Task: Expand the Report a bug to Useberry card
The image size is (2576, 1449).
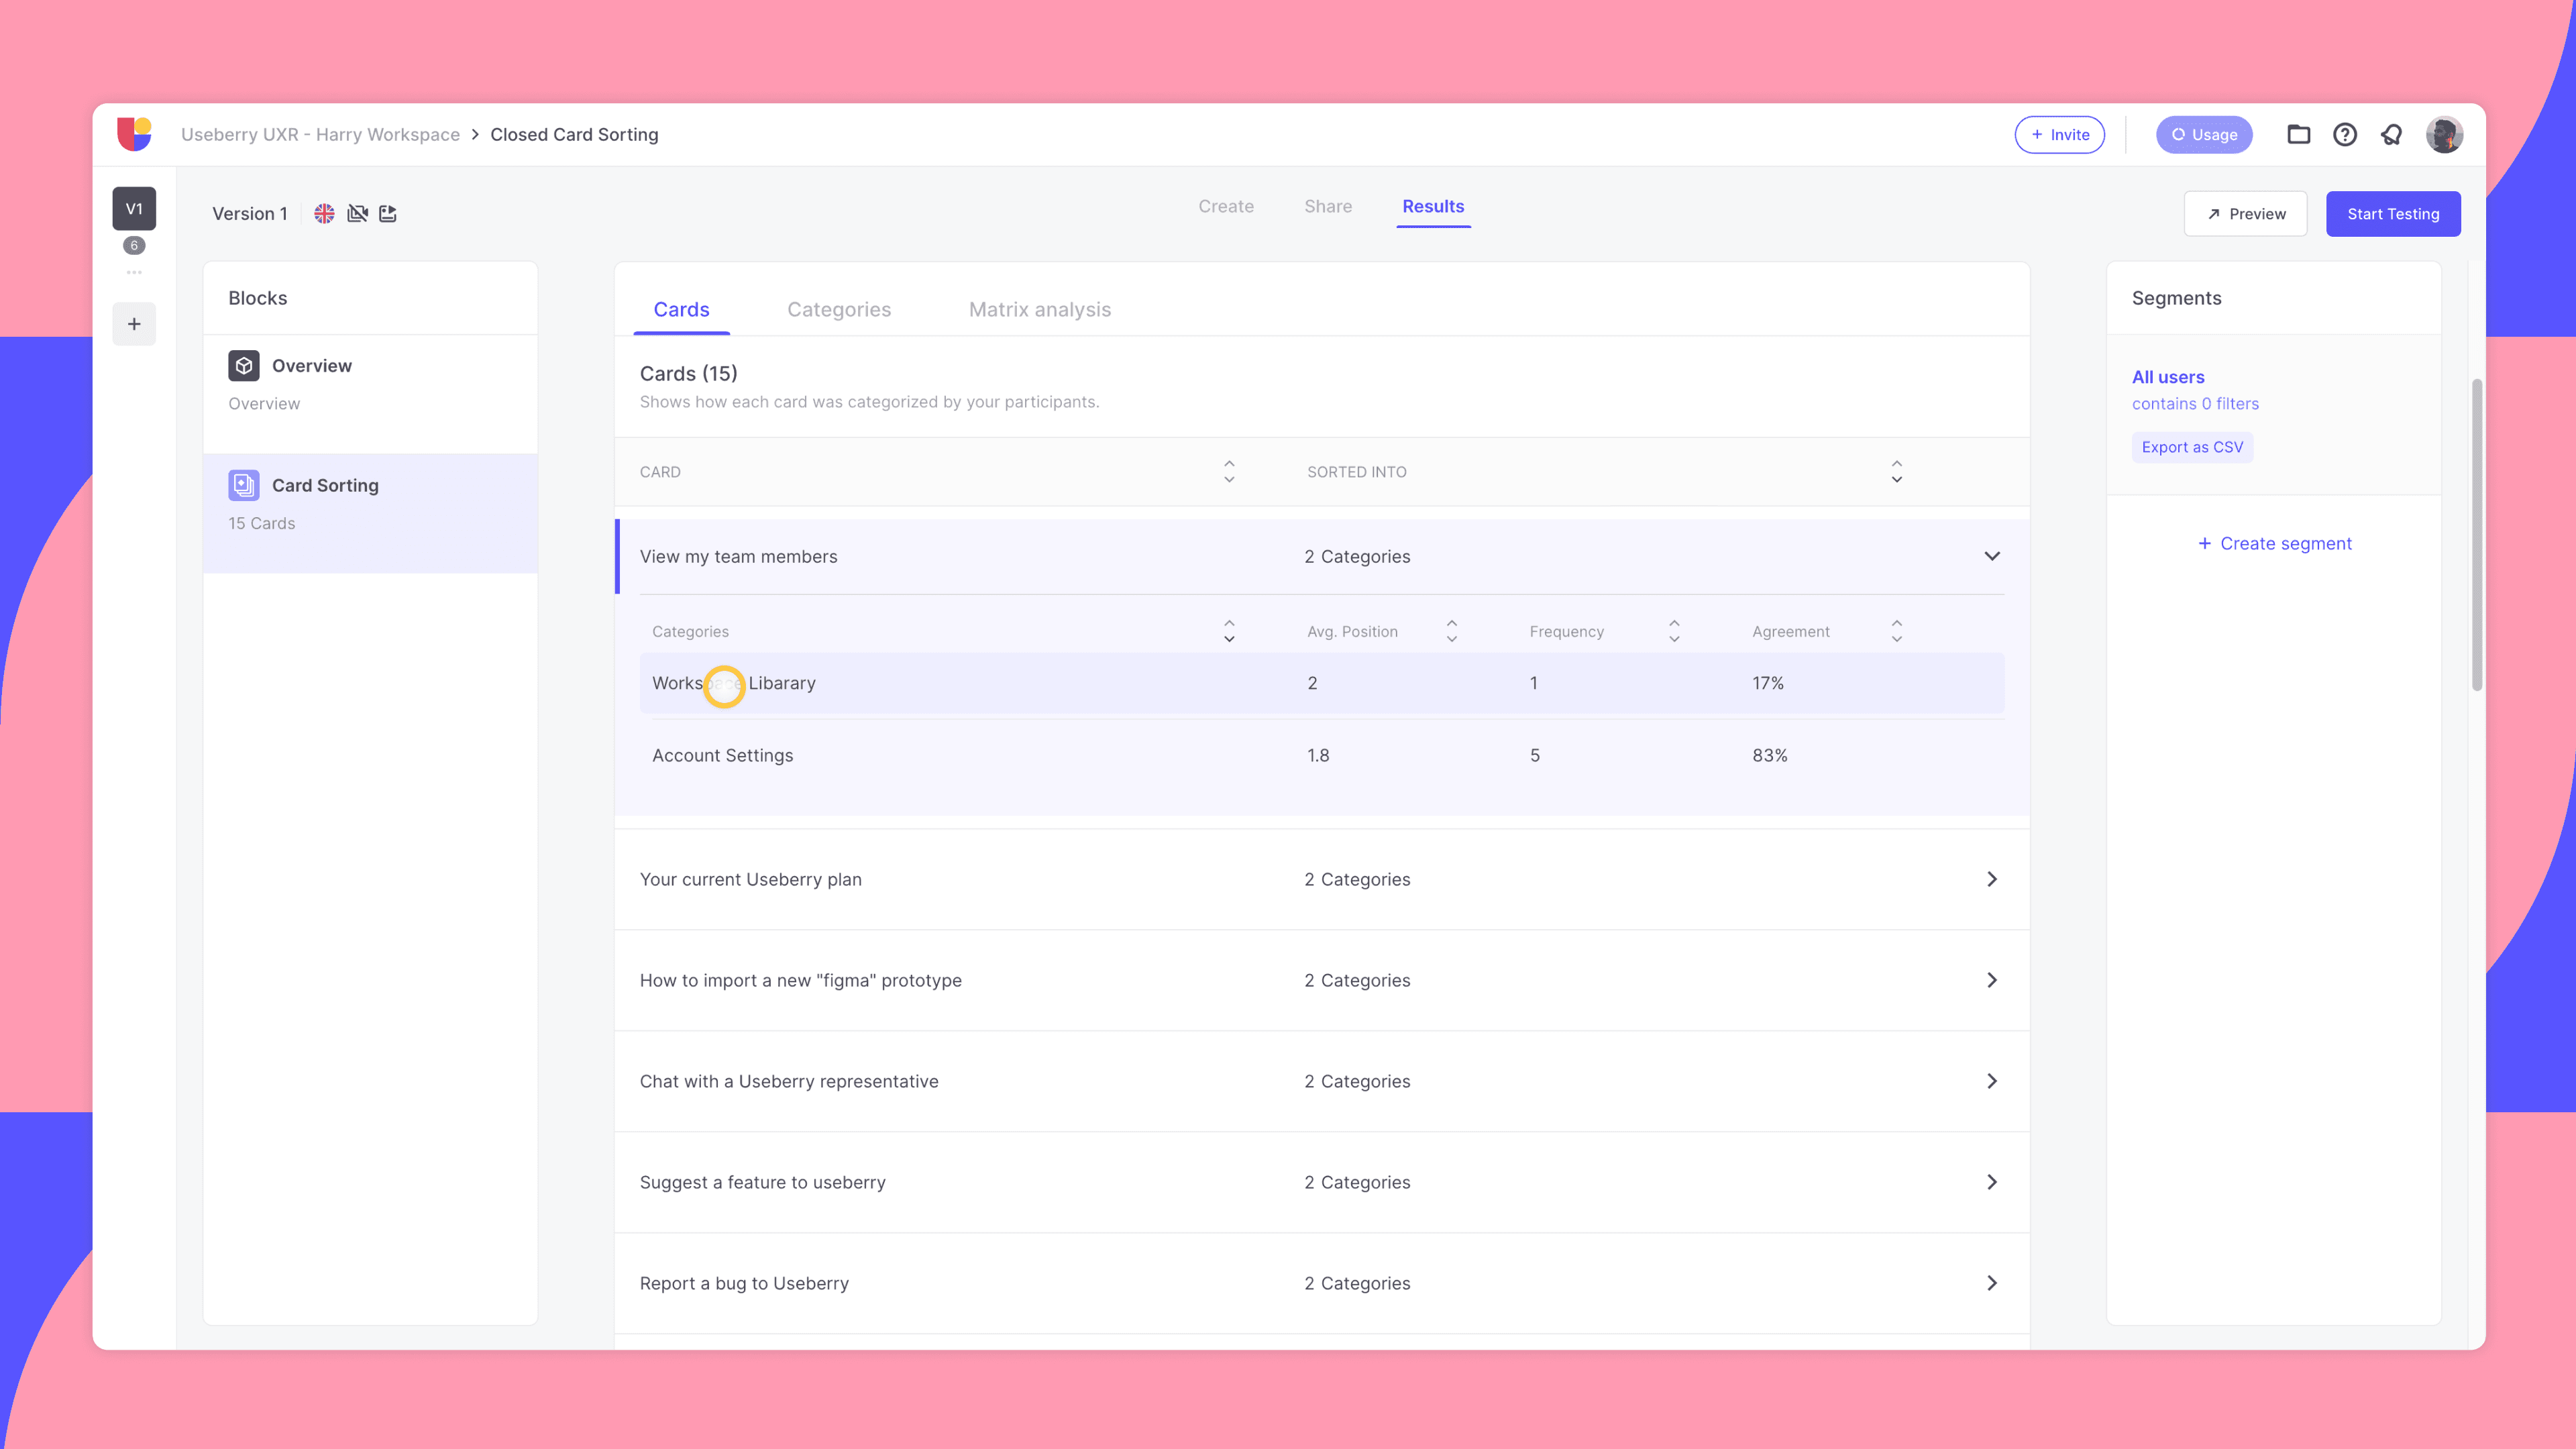Action: (1992, 1282)
